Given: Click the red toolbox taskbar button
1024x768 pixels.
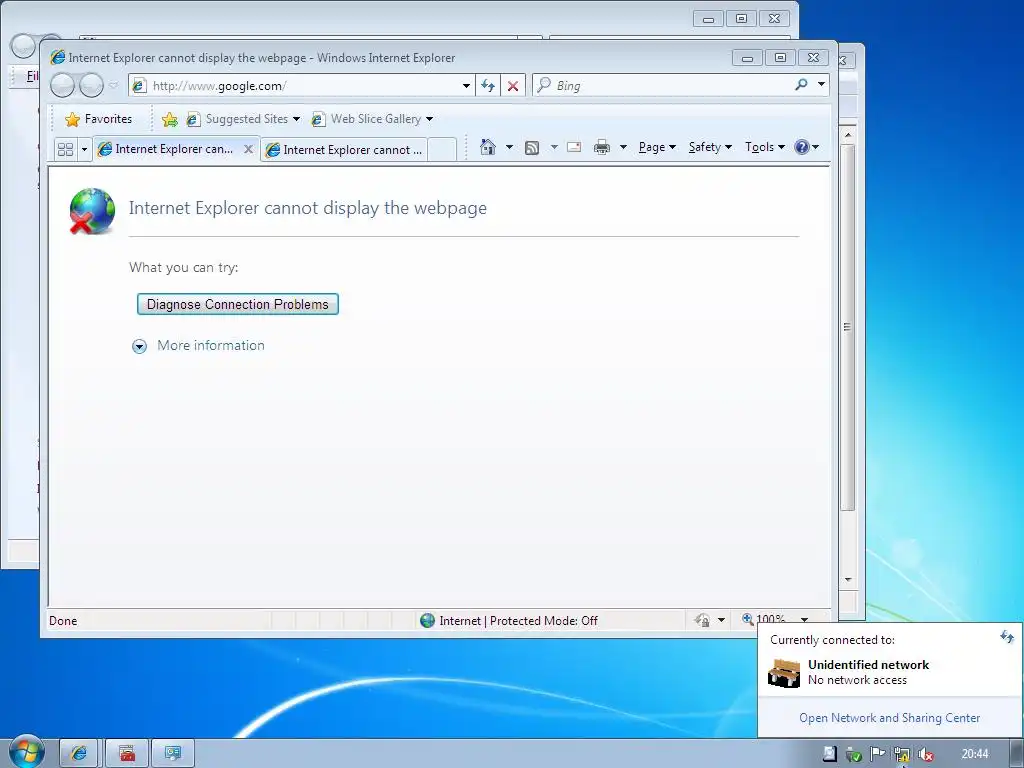Looking at the screenshot, I should [127, 754].
